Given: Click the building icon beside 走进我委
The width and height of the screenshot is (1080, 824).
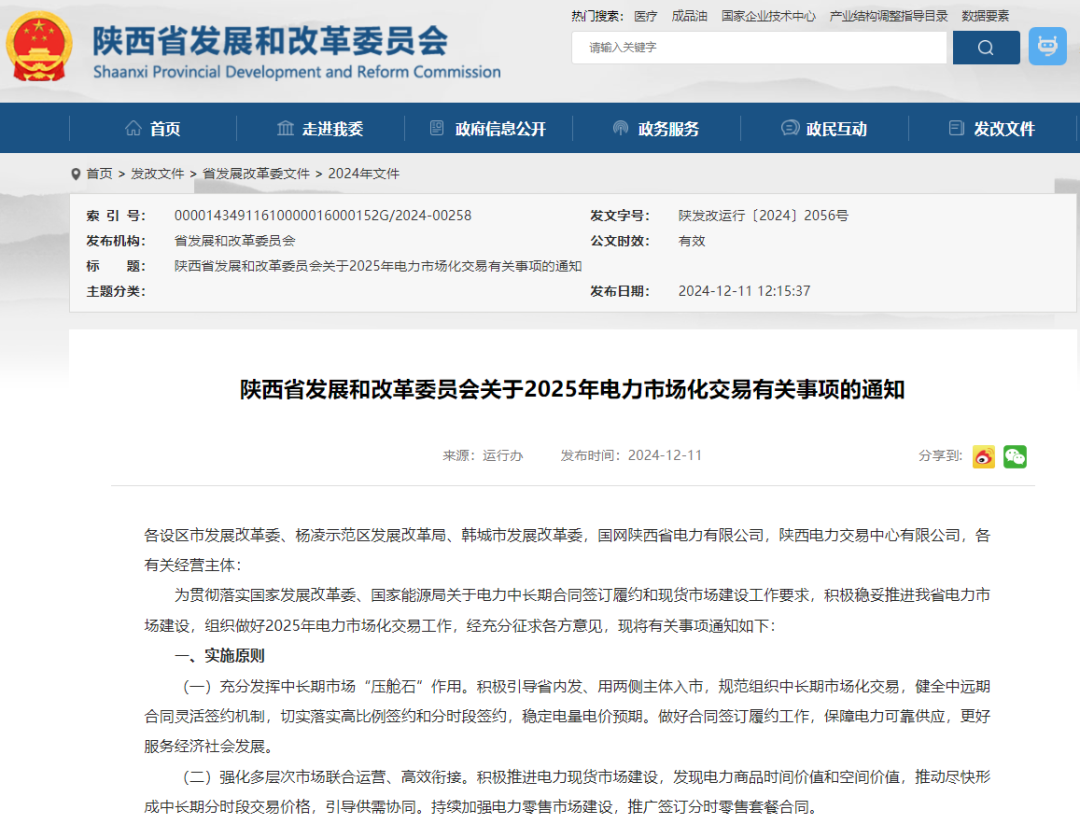Looking at the screenshot, I should pyautogui.click(x=285, y=128).
